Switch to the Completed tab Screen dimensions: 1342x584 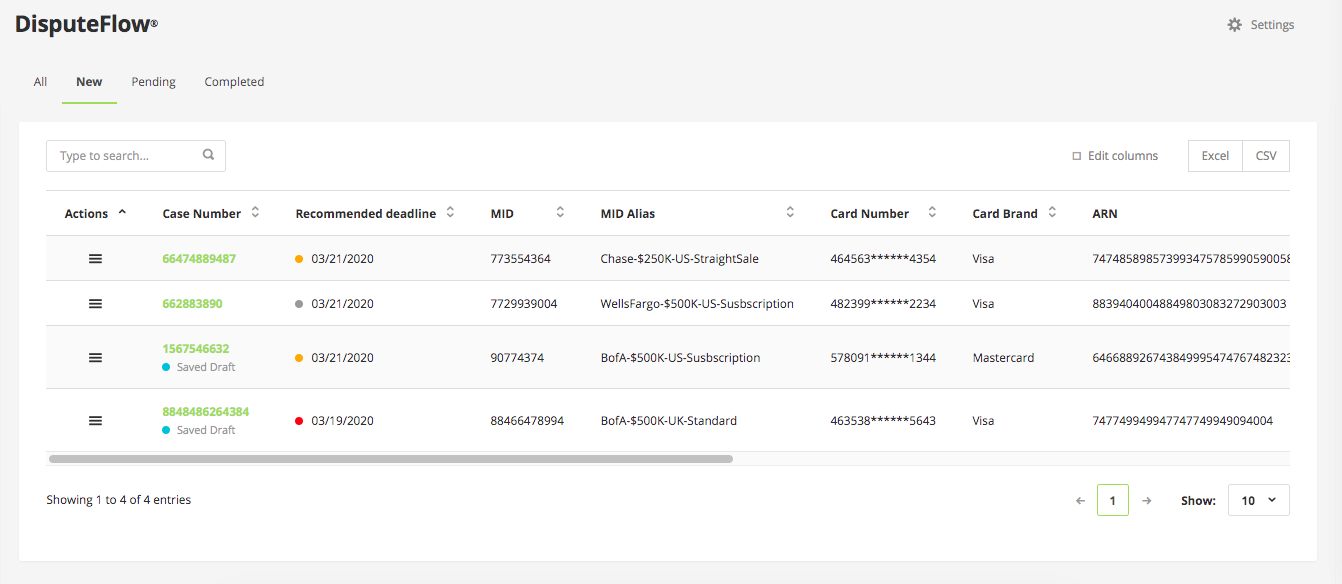[234, 81]
